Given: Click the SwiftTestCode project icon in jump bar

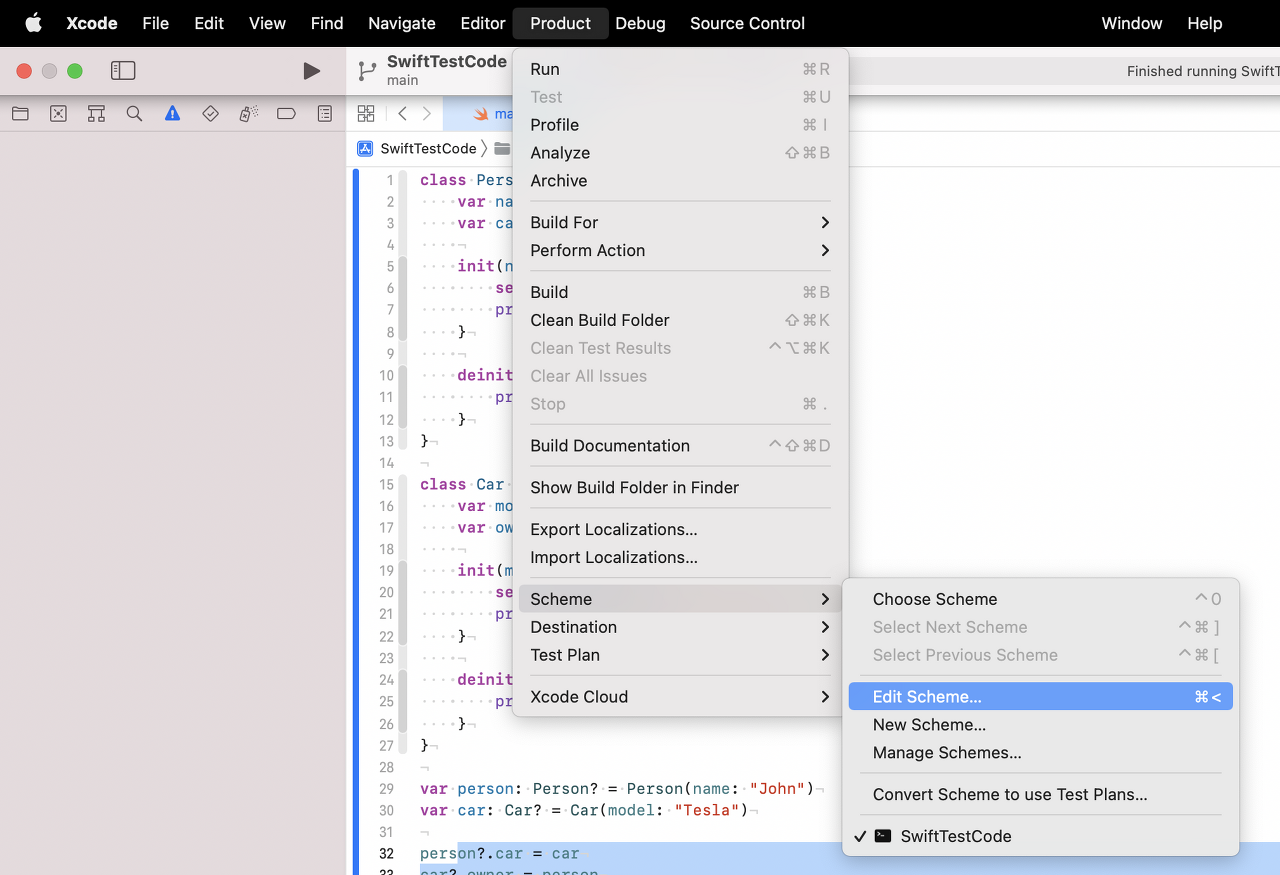Looking at the screenshot, I should click(x=365, y=149).
